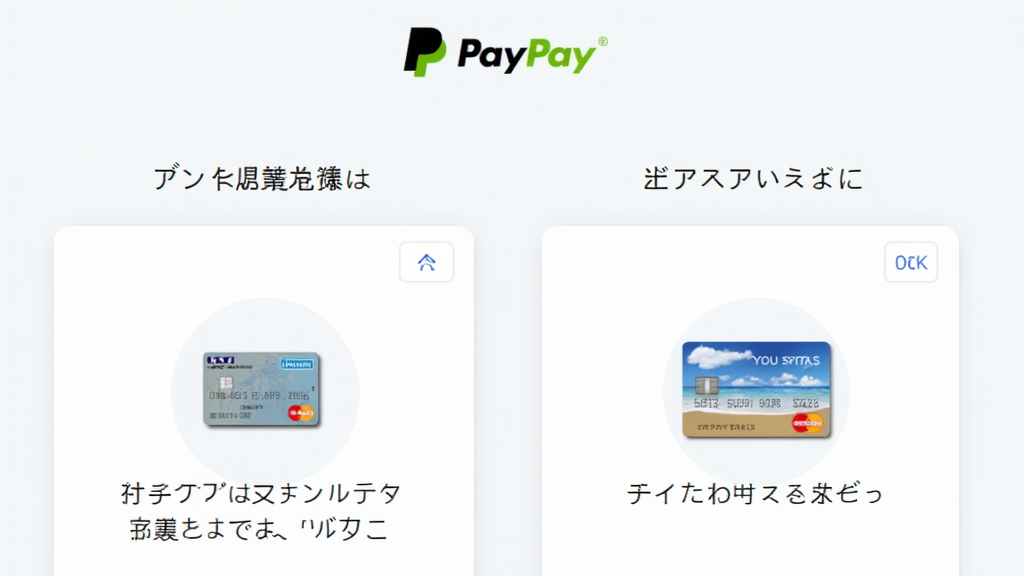The height and width of the screenshot is (576, 1024).
Task: Click the heading above the right card panel
Action: pyautogui.click(x=753, y=179)
